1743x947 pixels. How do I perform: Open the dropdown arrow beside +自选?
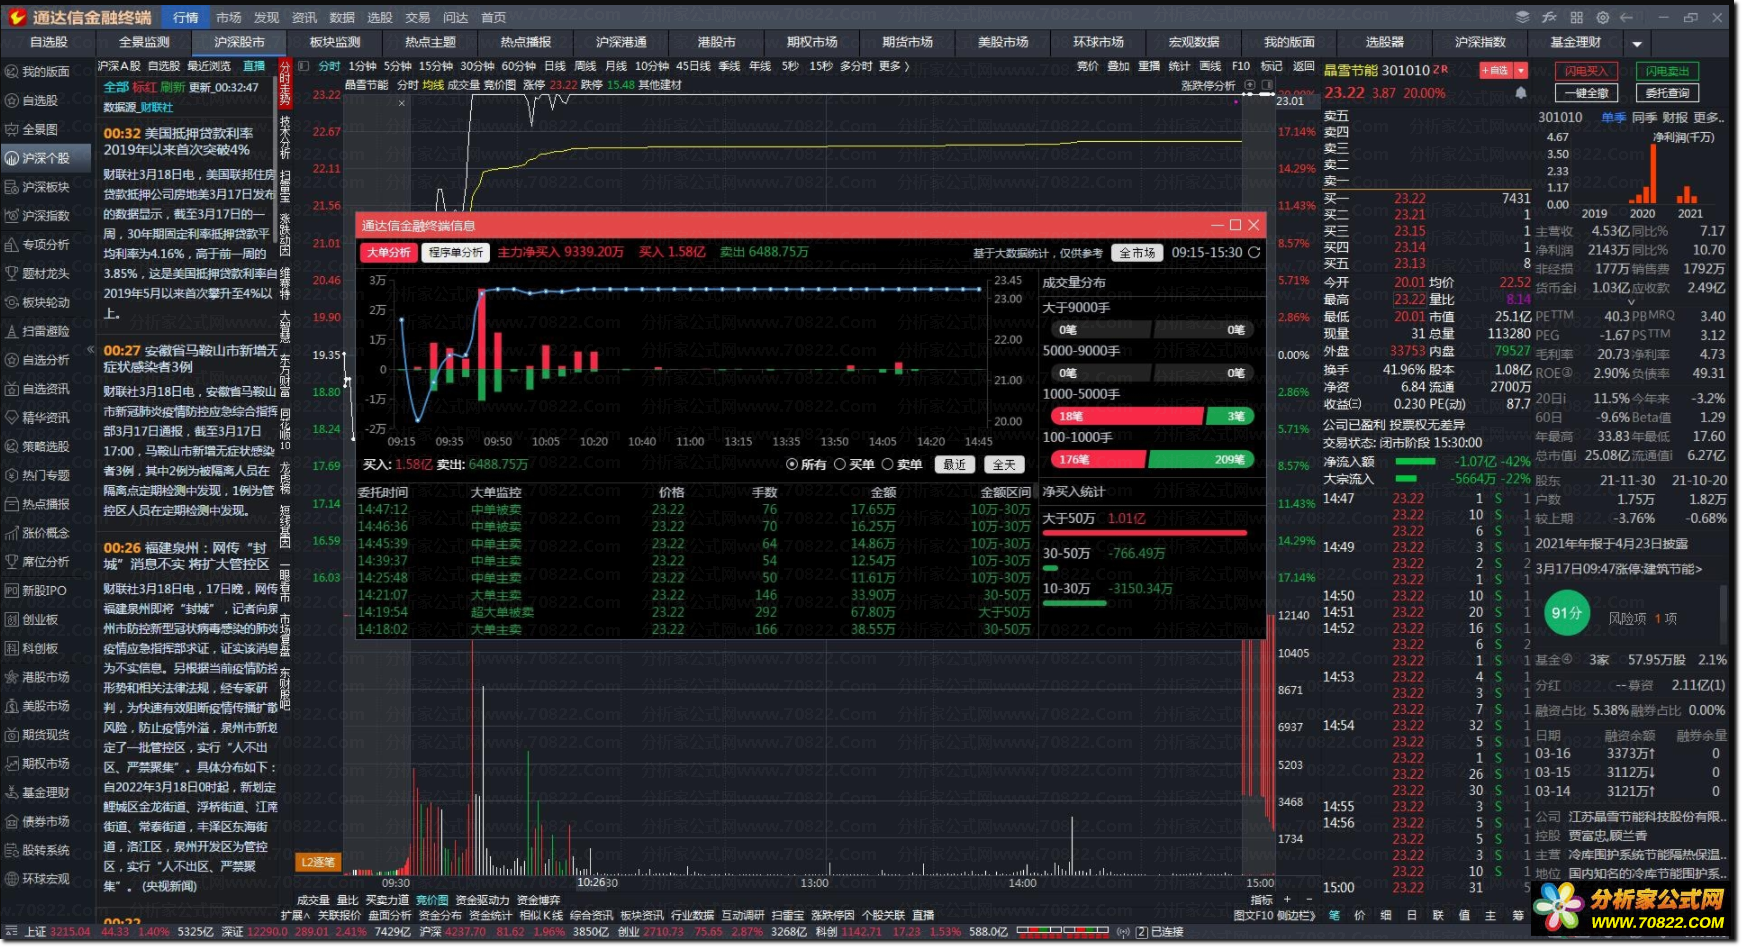point(1521,70)
